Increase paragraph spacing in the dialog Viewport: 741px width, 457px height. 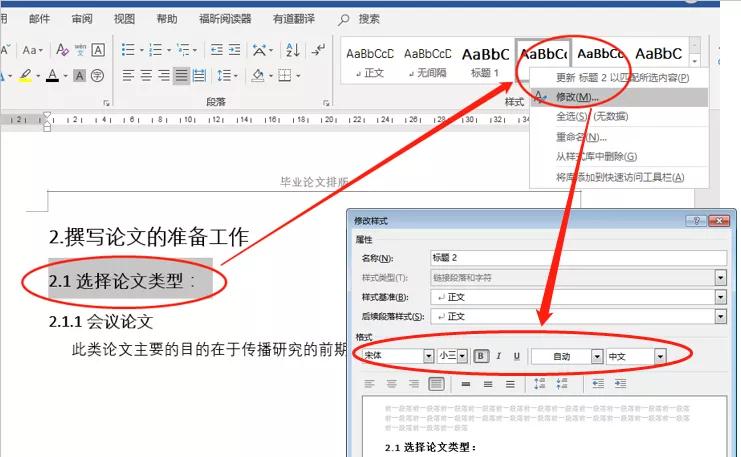(x=540, y=384)
